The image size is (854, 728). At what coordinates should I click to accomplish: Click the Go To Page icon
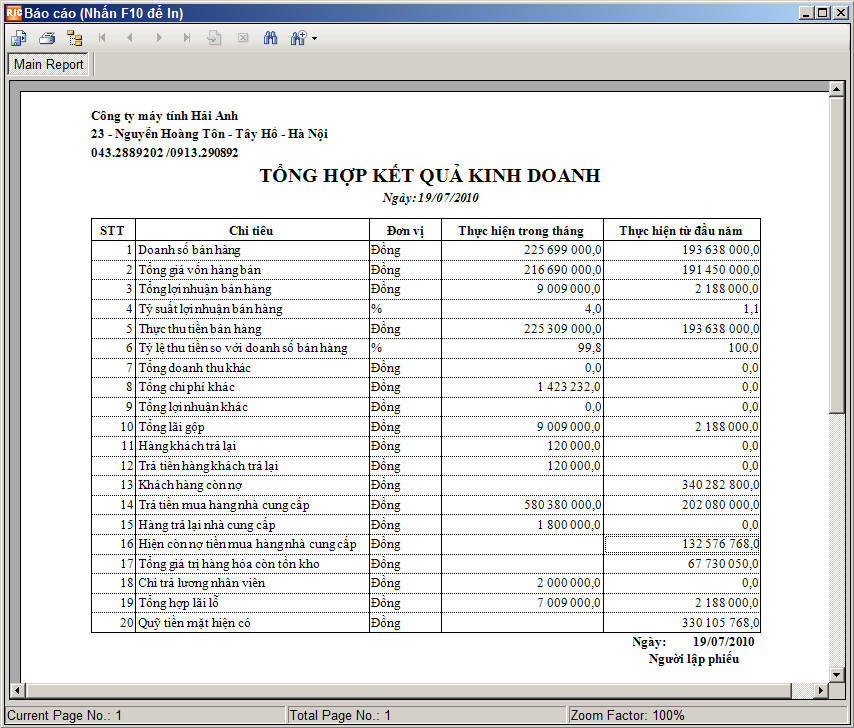tap(215, 38)
